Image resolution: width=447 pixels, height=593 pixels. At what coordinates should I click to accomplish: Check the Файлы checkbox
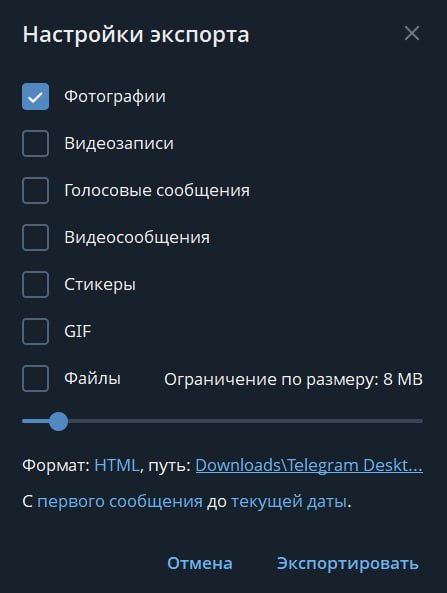coord(36,378)
